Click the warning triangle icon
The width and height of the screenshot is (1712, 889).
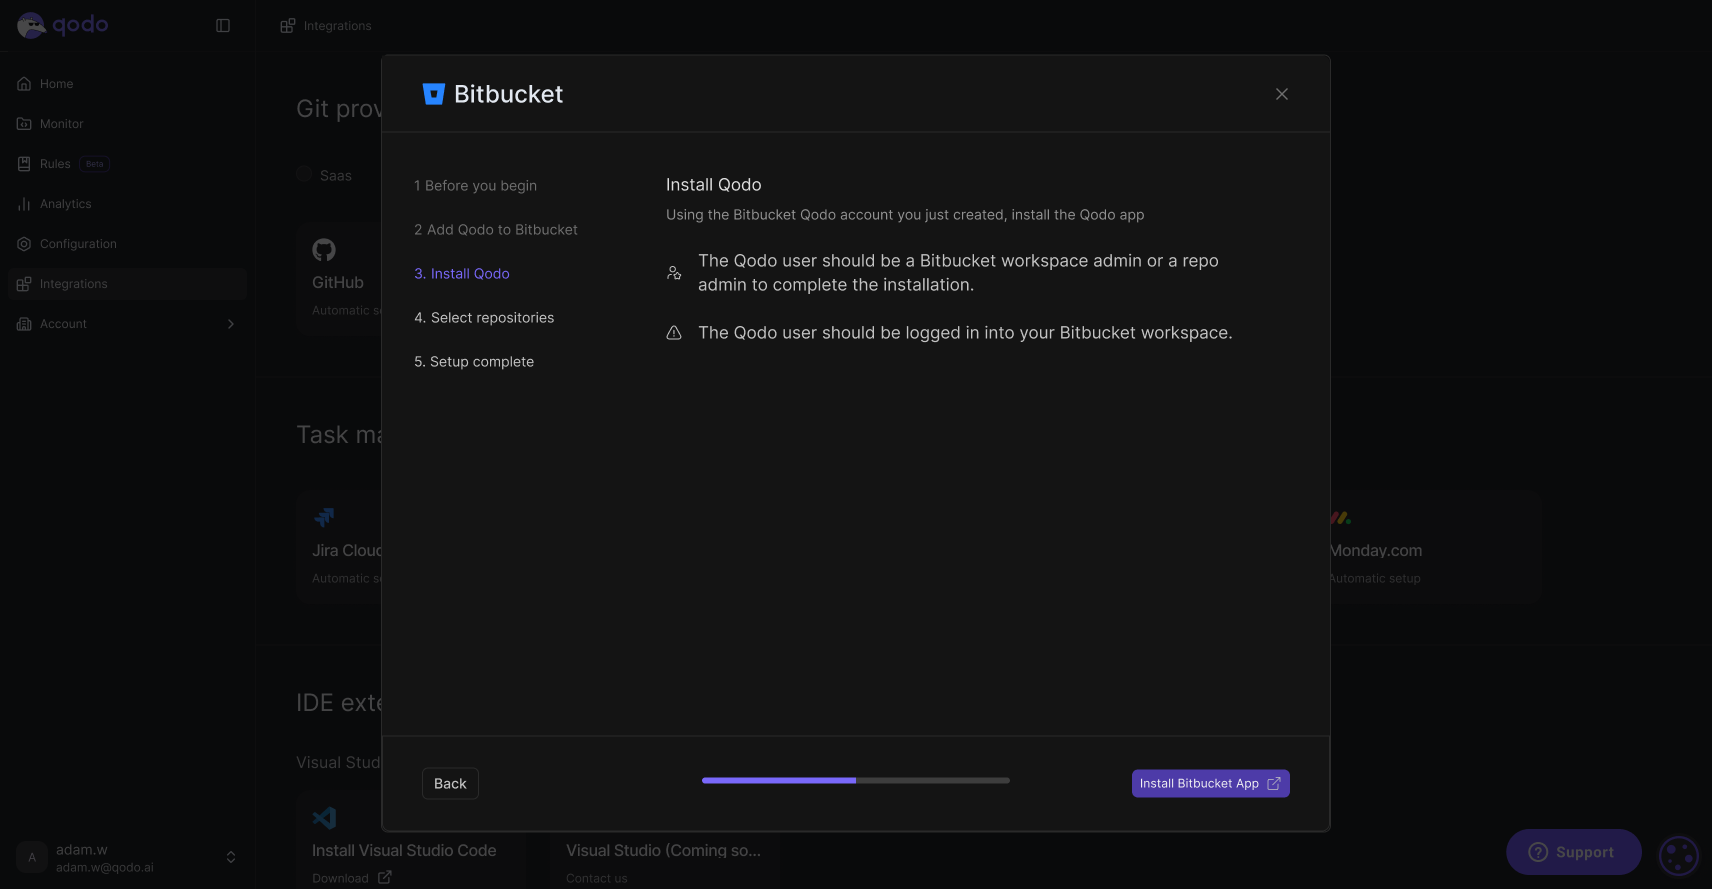tap(674, 333)
